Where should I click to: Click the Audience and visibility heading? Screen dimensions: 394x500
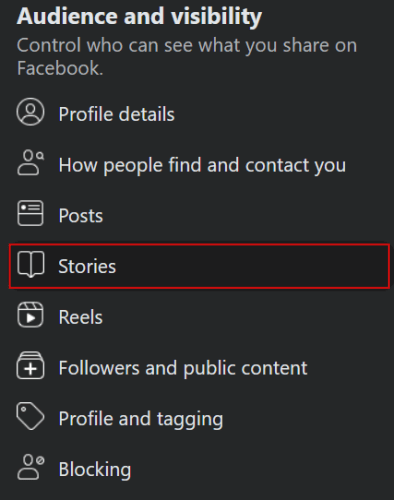click(x=139, y=16)
